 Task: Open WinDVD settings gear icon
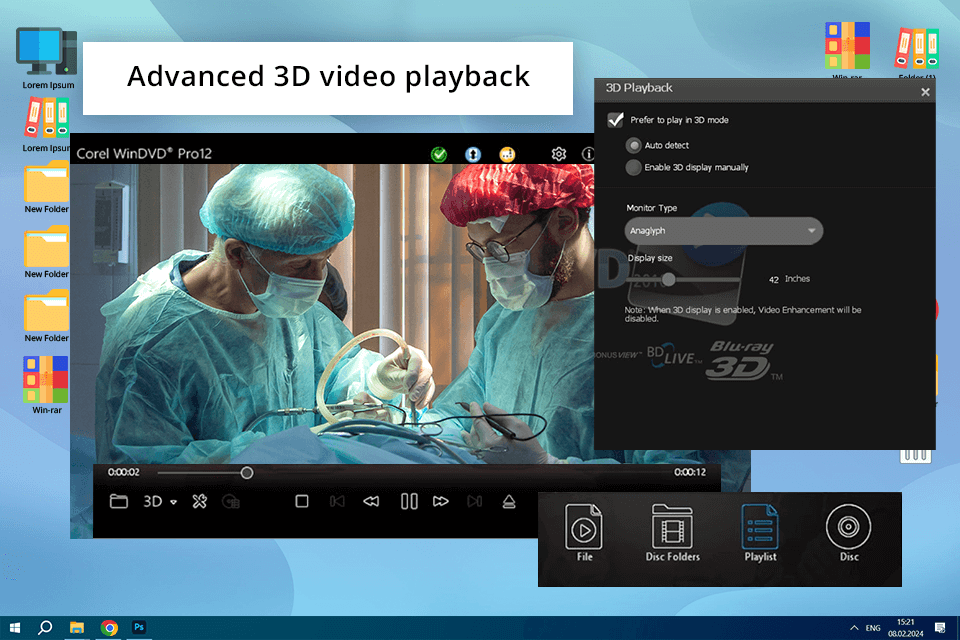point(558,154)
